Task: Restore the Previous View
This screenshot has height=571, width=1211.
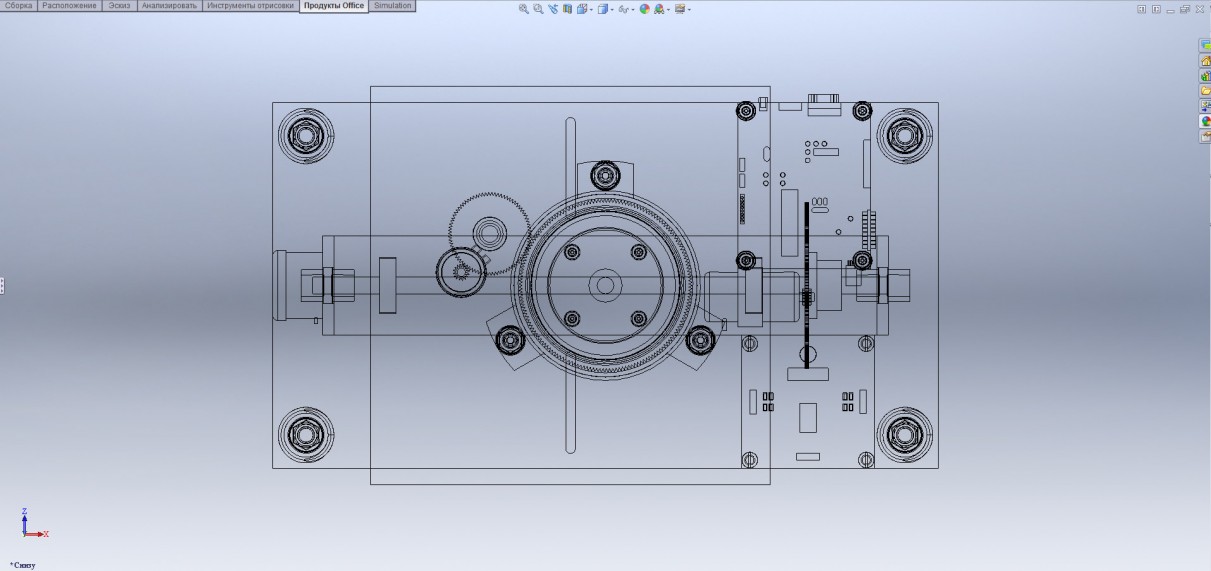Action: click(x=554, y=9)
